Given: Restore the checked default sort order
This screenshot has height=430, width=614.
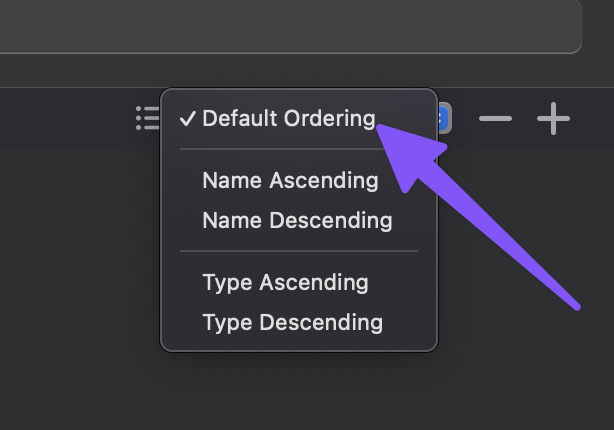Looking at the screenshot, I should (288, 119).
